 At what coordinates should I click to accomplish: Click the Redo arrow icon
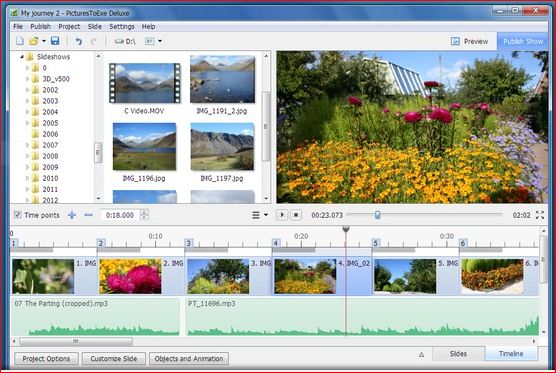94,41
